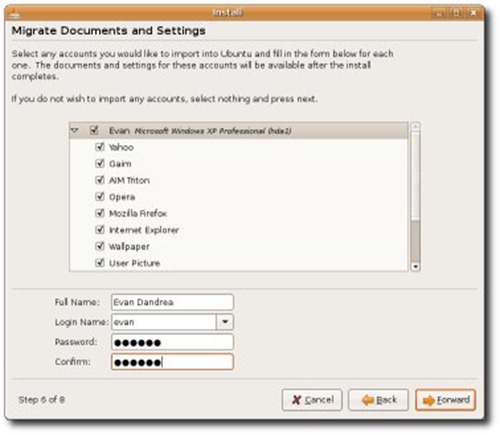500x435 pixels.
Task: Close the Install window
Action: [473, 13]
